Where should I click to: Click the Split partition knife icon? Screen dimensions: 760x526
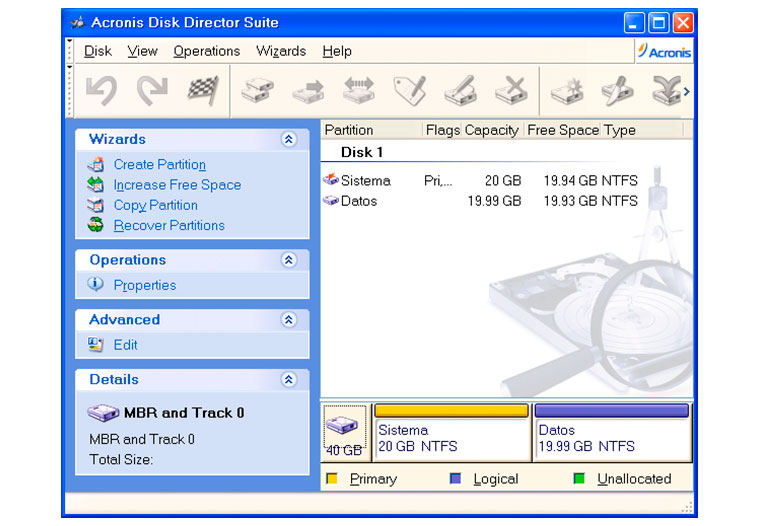[617, 91]
